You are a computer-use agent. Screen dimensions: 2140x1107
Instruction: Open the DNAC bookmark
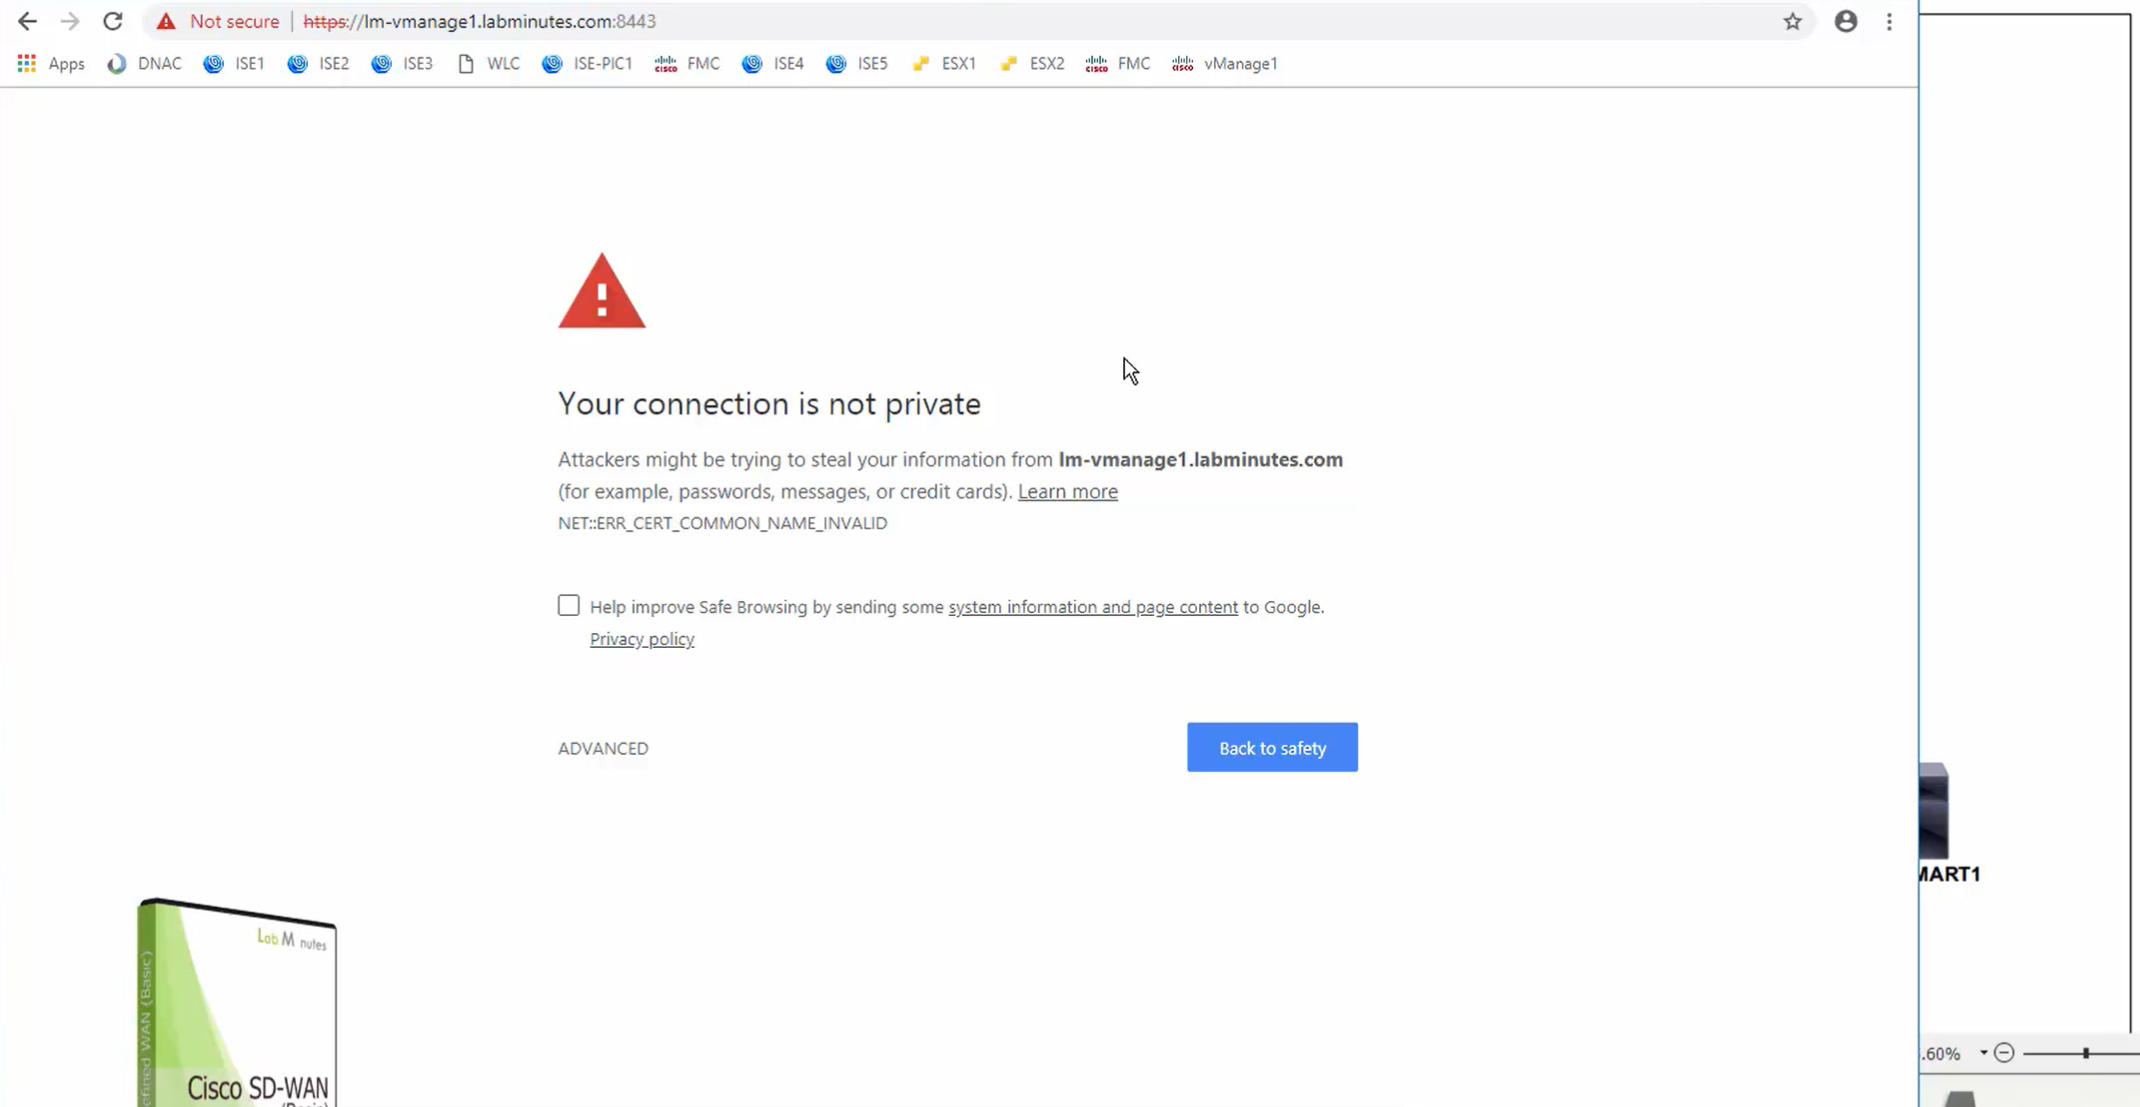(145, 63)
